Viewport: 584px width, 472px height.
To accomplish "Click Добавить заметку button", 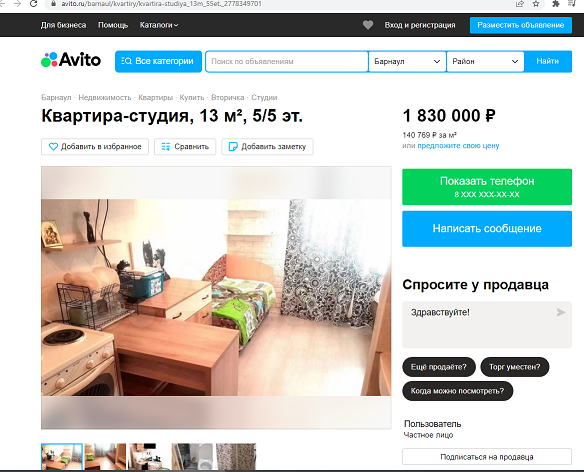I will [267, 146].
